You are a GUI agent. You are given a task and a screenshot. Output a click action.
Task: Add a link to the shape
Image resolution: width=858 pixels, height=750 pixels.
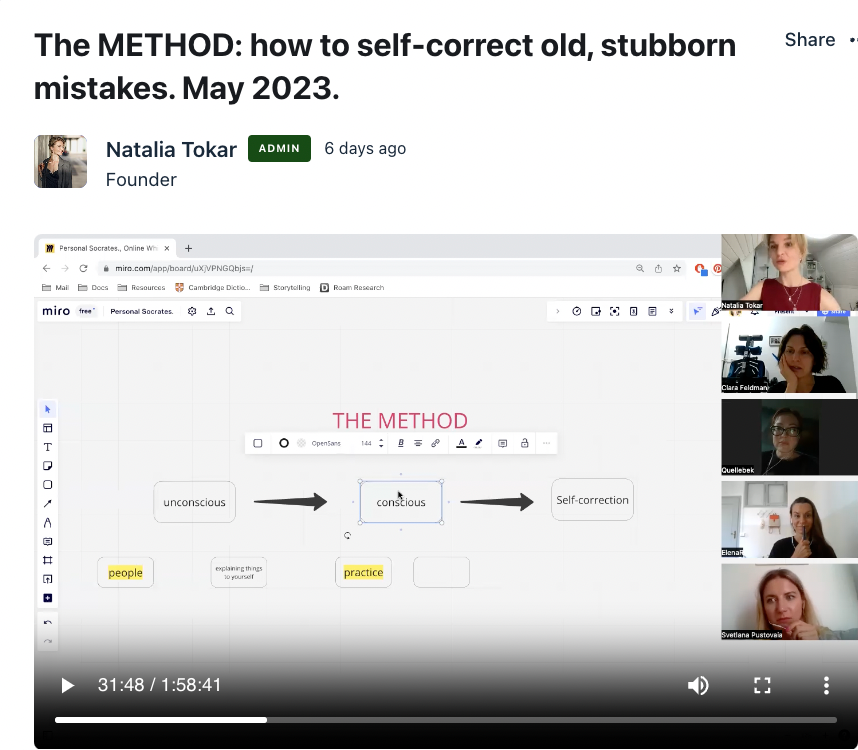[436, 443]
